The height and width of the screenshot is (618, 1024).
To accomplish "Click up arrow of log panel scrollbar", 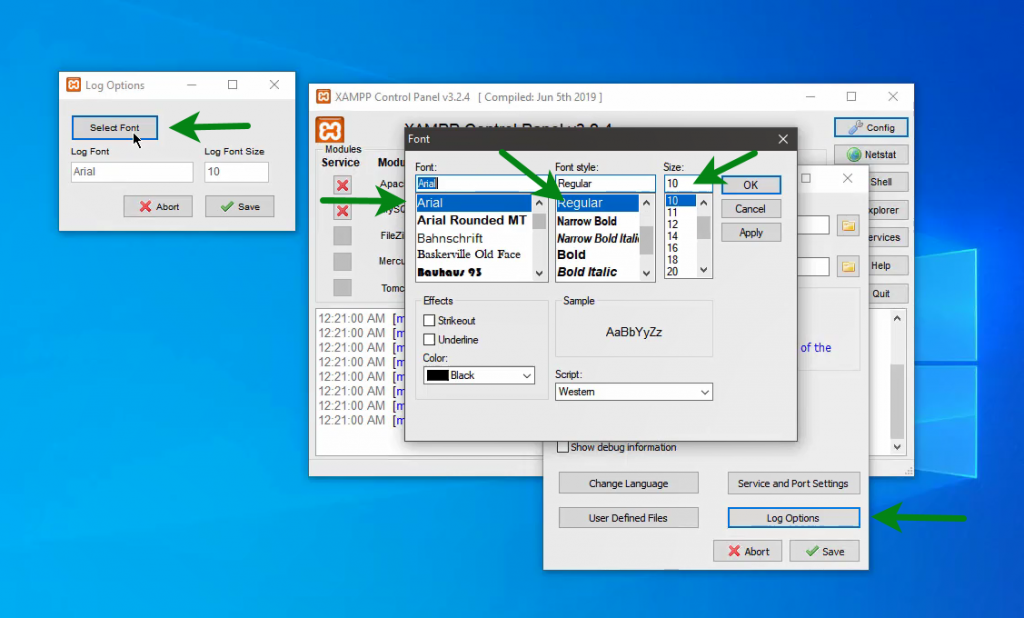I will click(x=897, y=318).
